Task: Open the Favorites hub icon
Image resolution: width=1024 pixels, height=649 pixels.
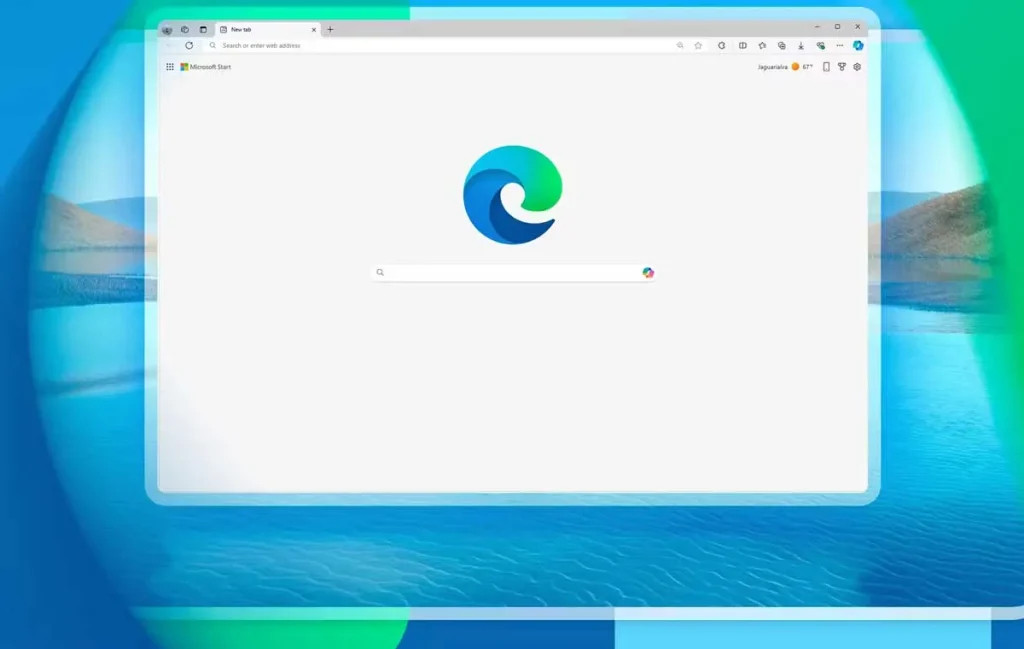Action: click(762, 46)
